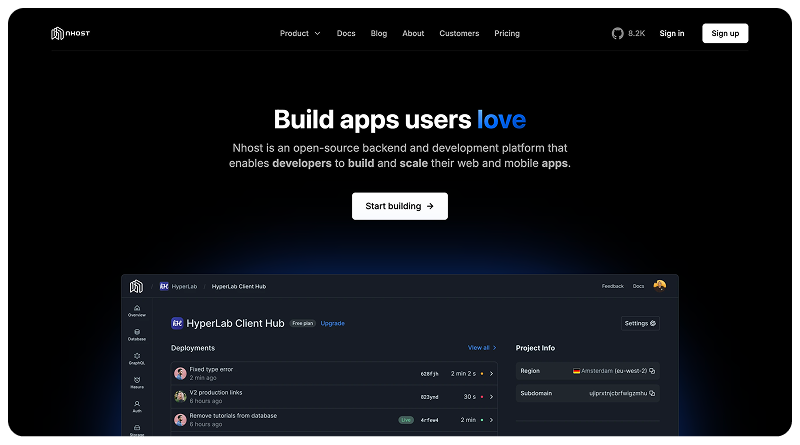Click the Live badge on the deployment
The image size is (800, 445).
pos(406,420)
